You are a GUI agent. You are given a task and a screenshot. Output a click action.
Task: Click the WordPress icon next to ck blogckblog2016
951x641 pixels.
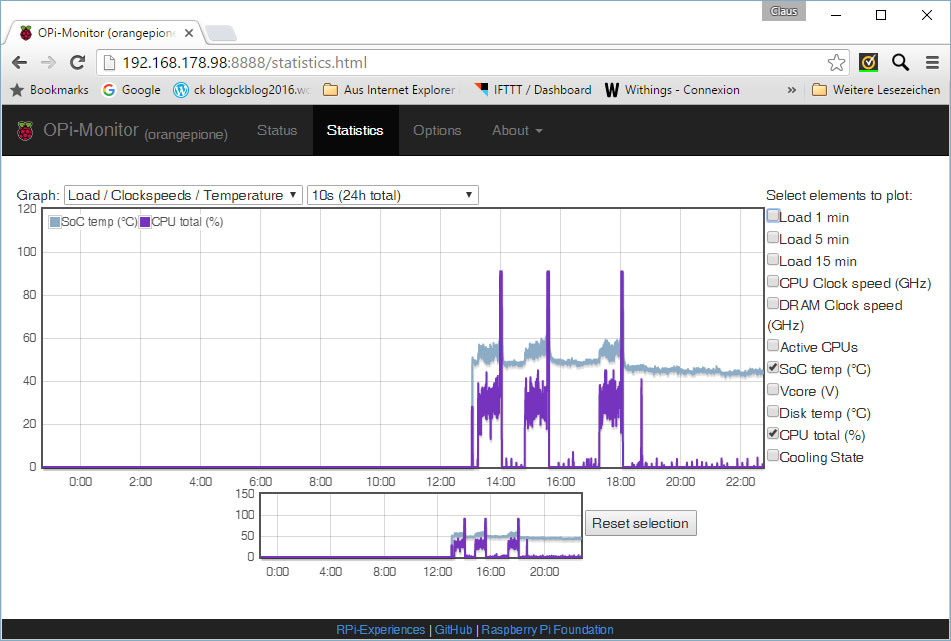pyautogui.click(x=181, y=90)
